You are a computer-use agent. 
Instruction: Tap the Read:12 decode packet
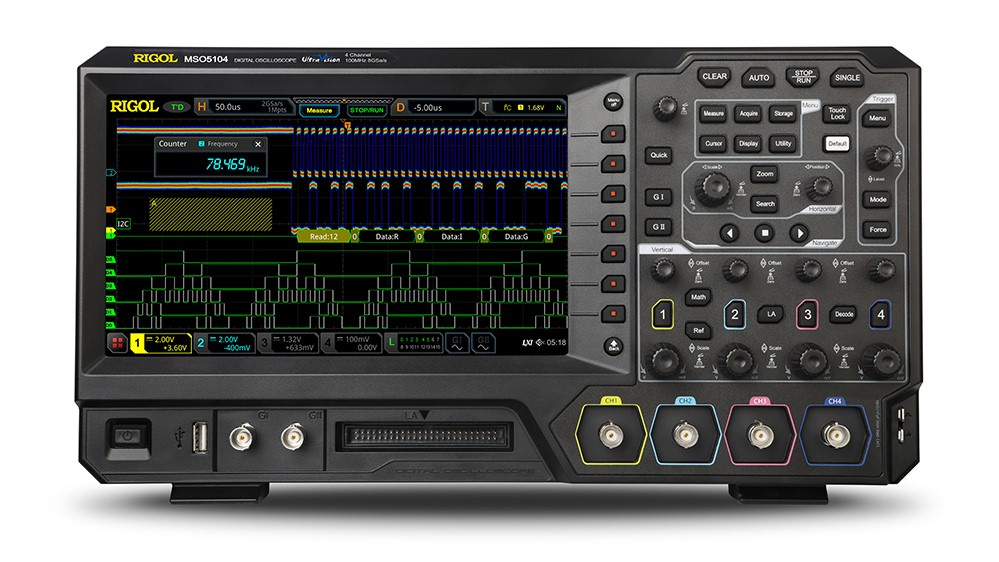324,236
